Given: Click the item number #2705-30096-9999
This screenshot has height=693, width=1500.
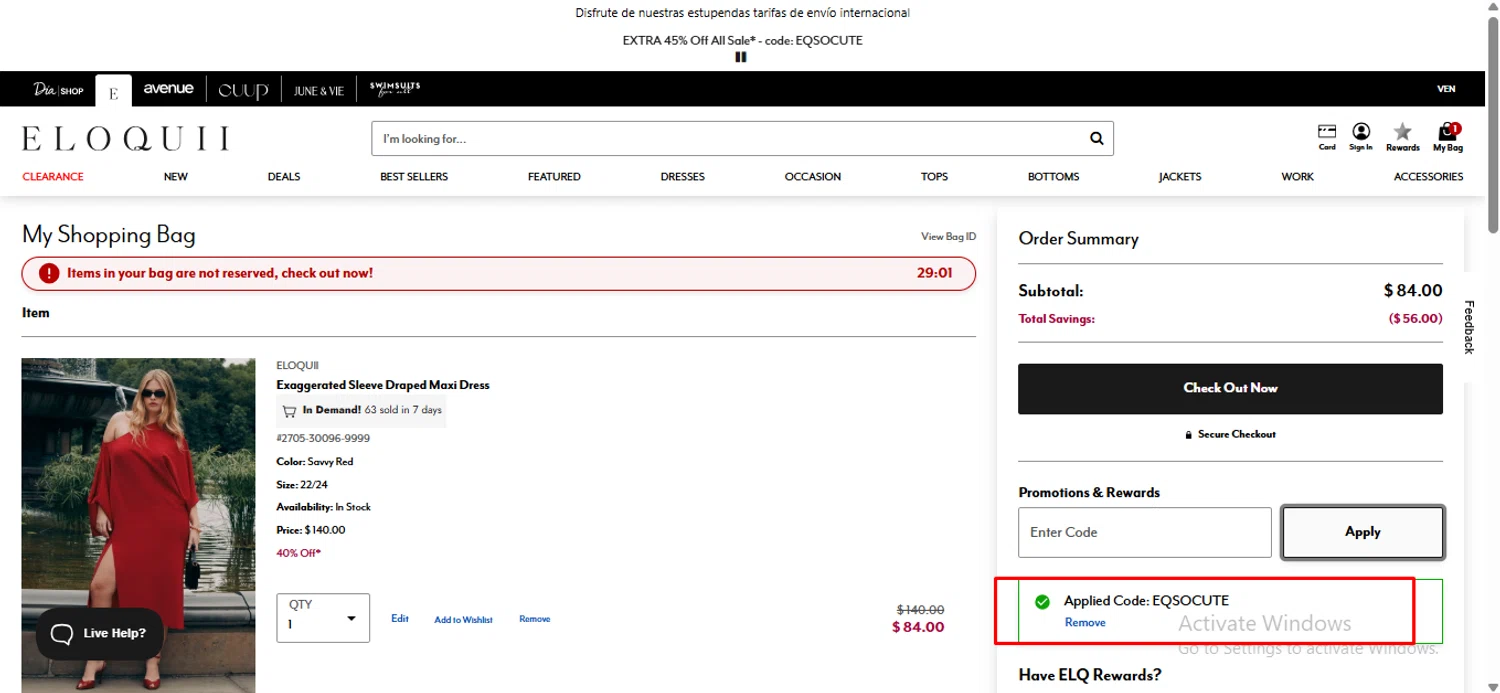Looking at the screenshot, I should pos(323,438).
